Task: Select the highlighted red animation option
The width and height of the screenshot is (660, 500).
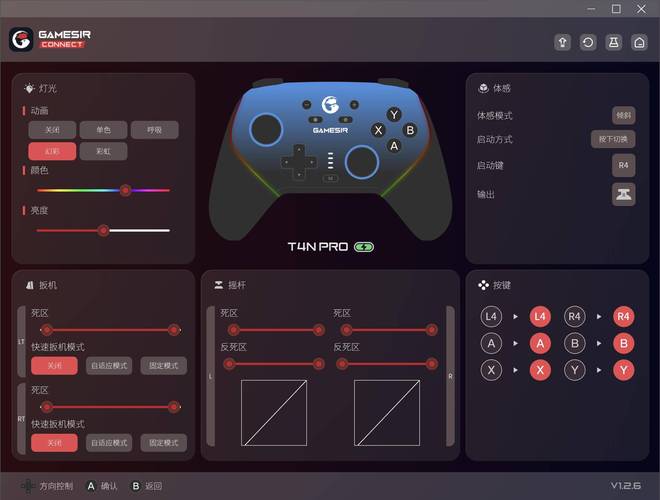Action: pos(52,151)
